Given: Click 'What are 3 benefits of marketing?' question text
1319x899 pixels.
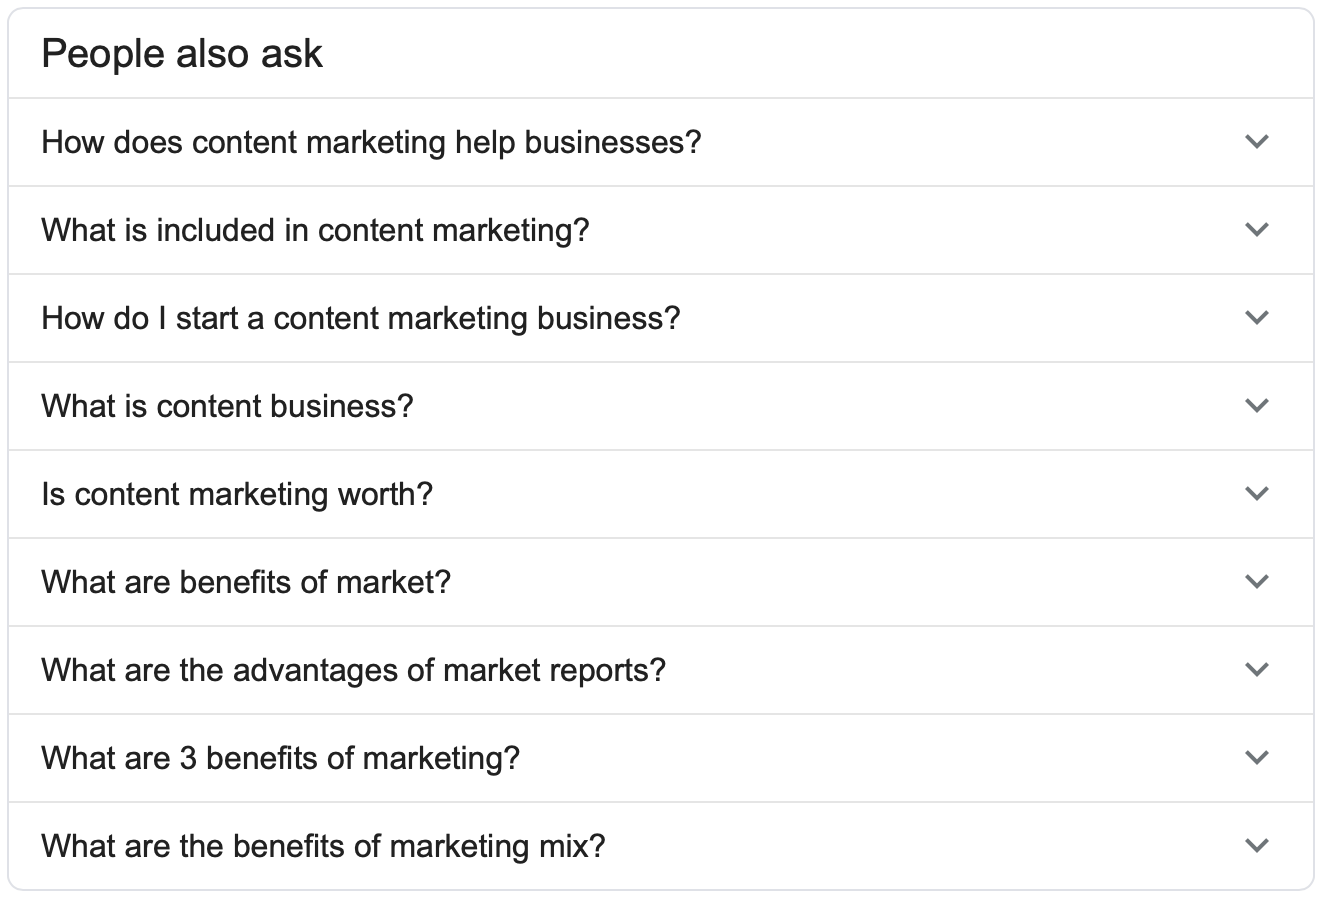Looking at the screenshot, I should click(280, 758).
